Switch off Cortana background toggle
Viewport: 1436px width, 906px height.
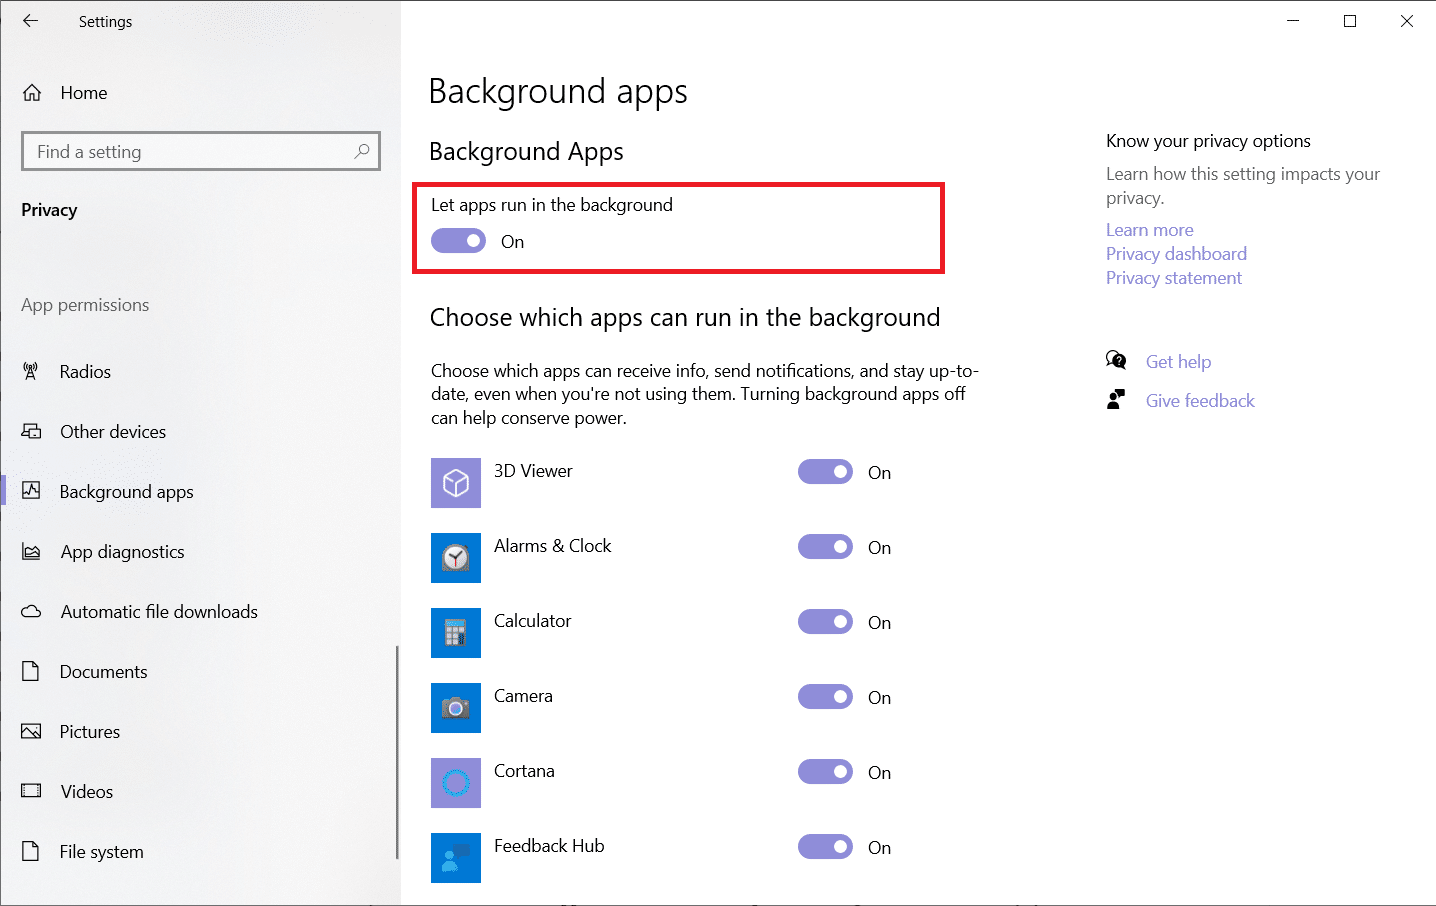point(825,772)
